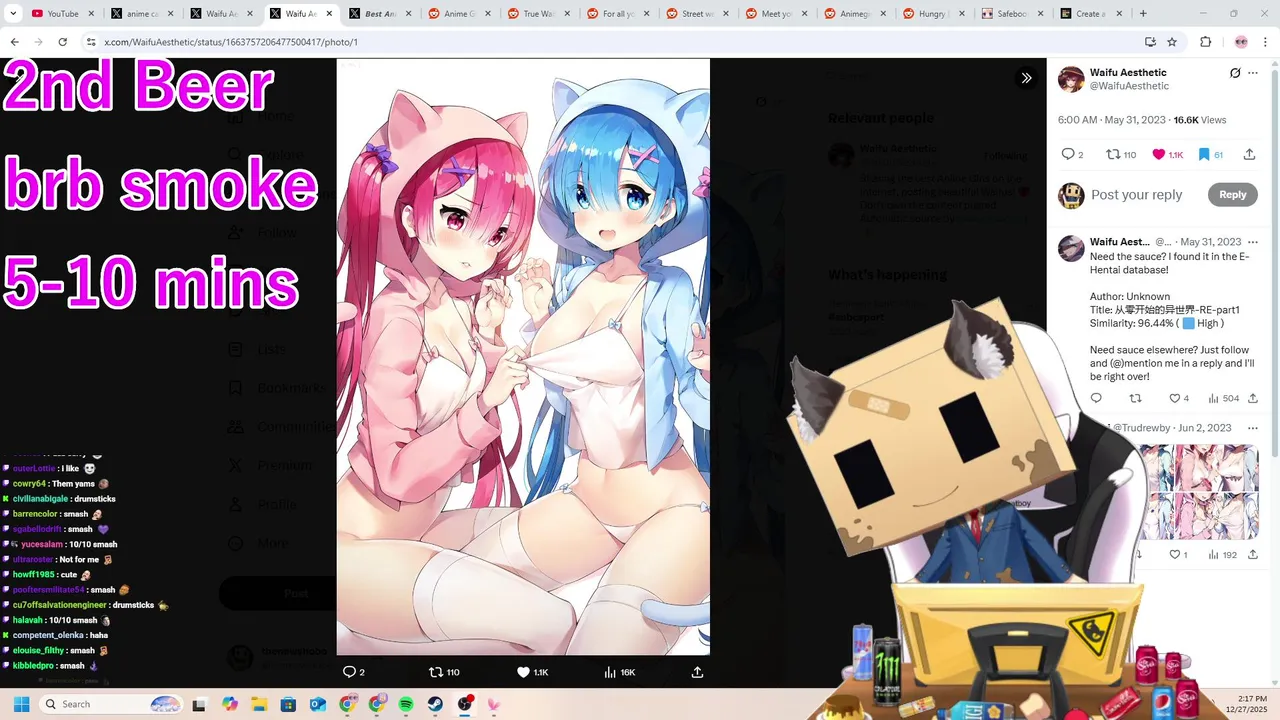
Task: Click the browser back arrow
Action: pos(14,42)
